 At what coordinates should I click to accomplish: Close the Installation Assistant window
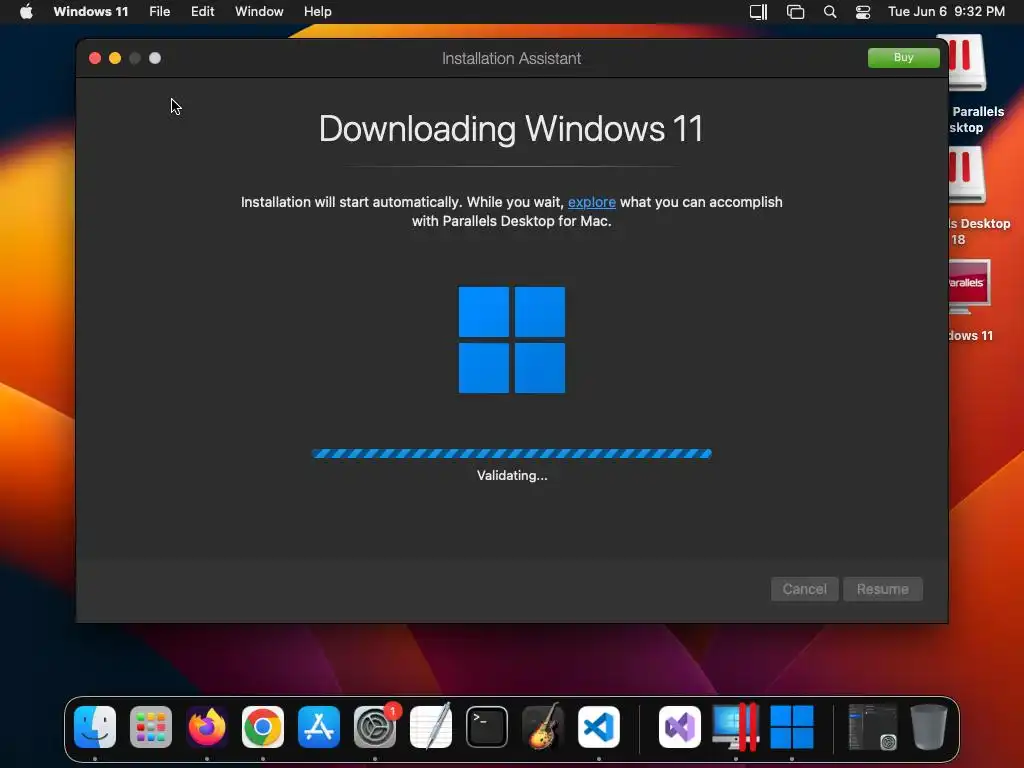coord(95,58)
